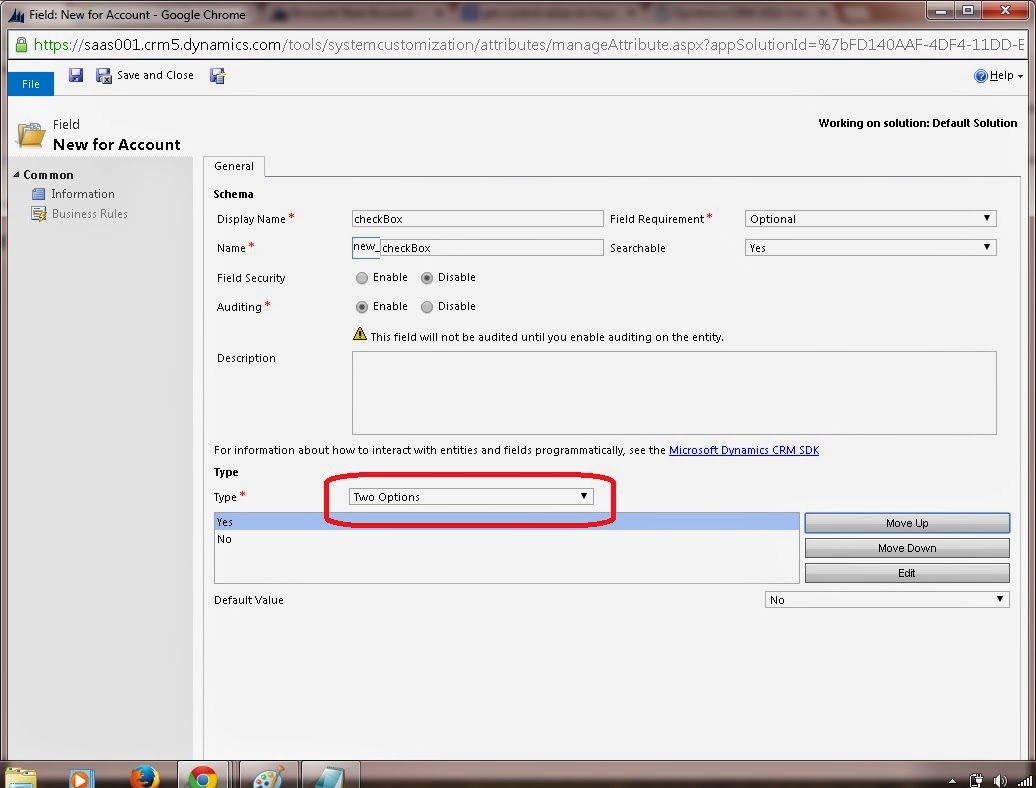This screenshot has width=1036, height=788.
Task: Click the auditing warning triangle icon
Action: tap(359, 334)
